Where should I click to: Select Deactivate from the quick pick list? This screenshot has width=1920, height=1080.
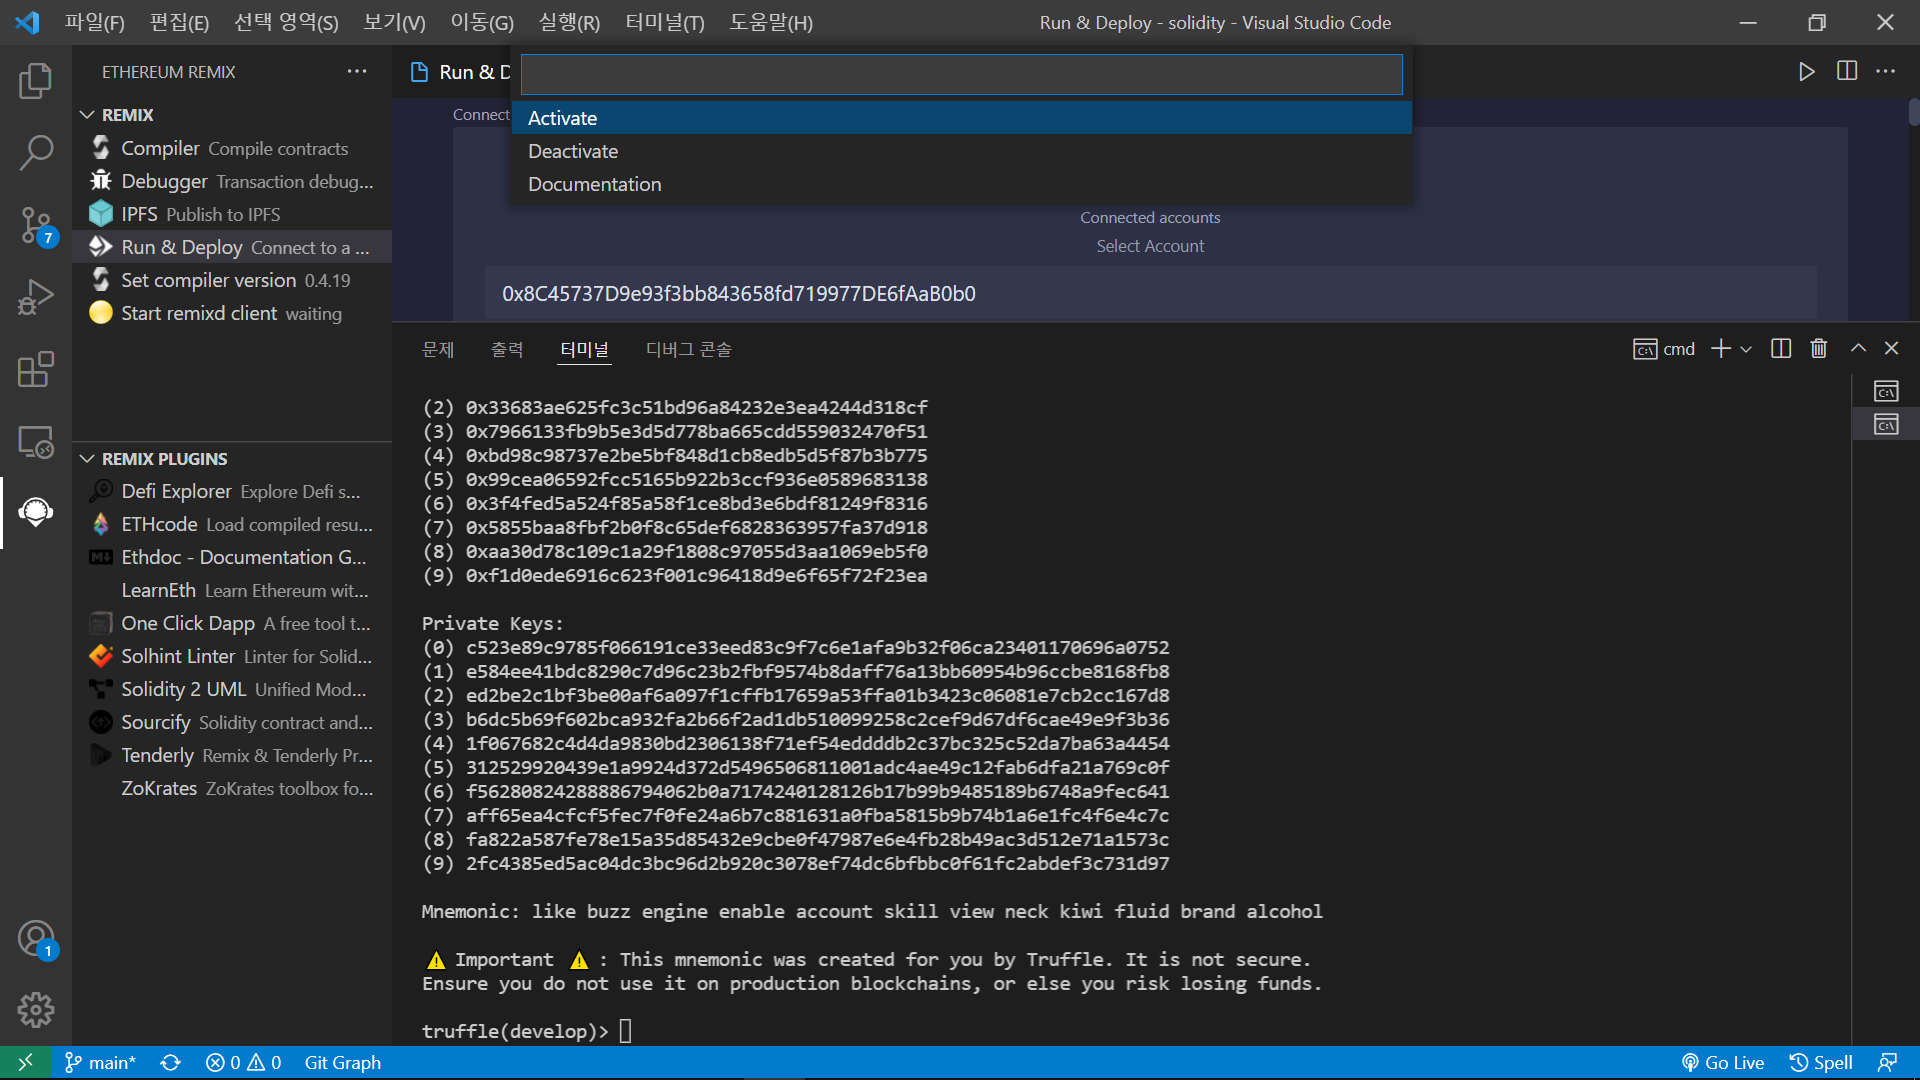573,151
